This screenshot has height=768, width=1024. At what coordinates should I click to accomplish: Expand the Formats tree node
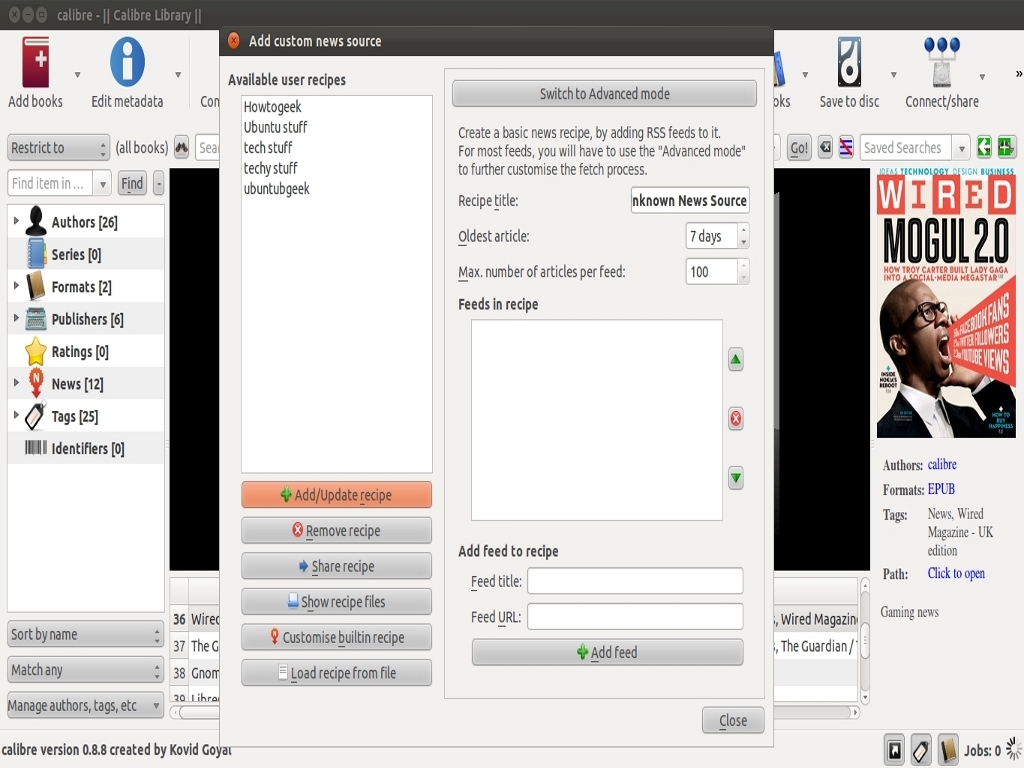click(16, 285)
